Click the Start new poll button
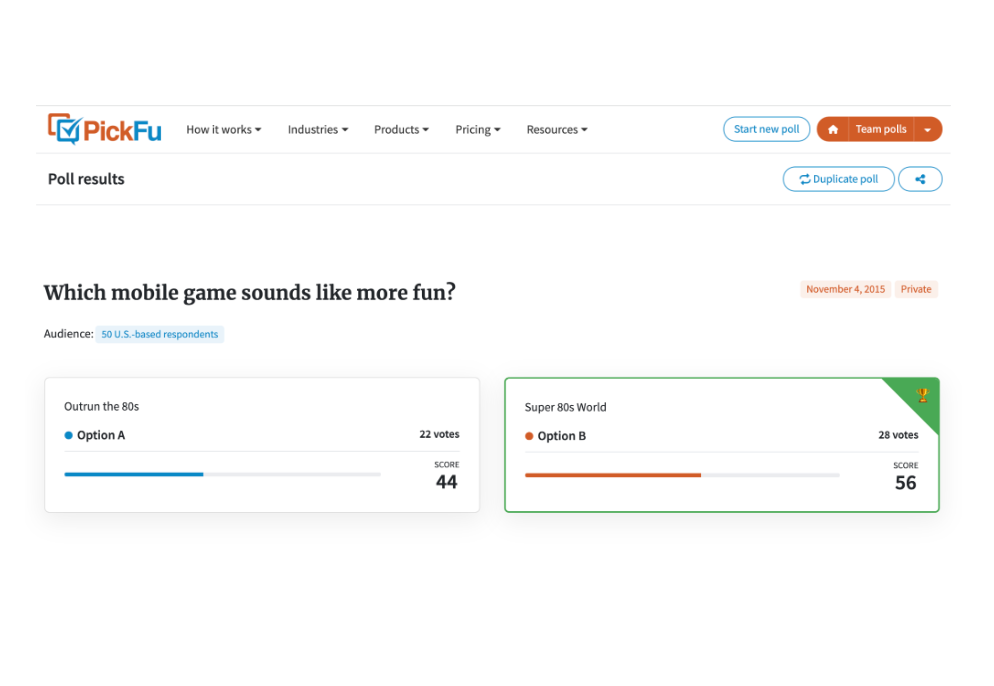This screenshot has height=686, width=994. coord(766,129)
